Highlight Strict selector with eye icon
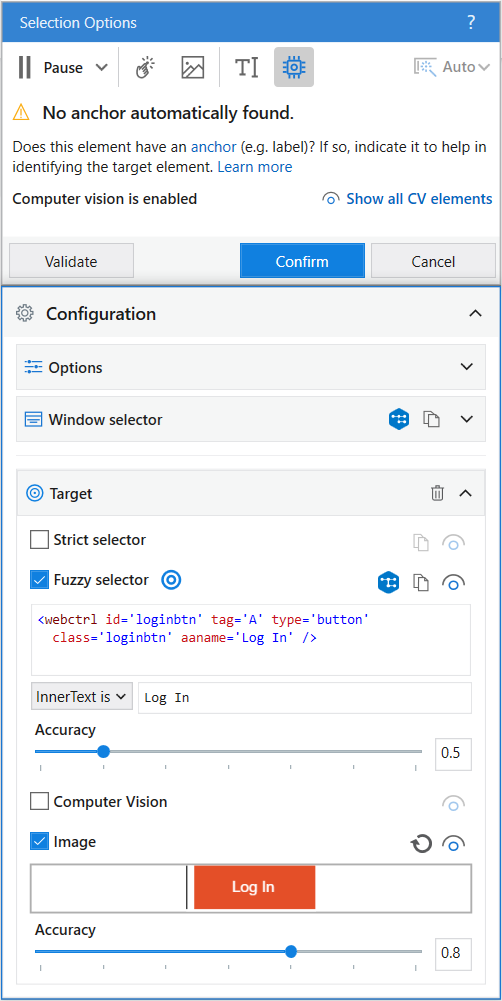The width and height of the screenshot is (502, 1001). click(453, 543)
